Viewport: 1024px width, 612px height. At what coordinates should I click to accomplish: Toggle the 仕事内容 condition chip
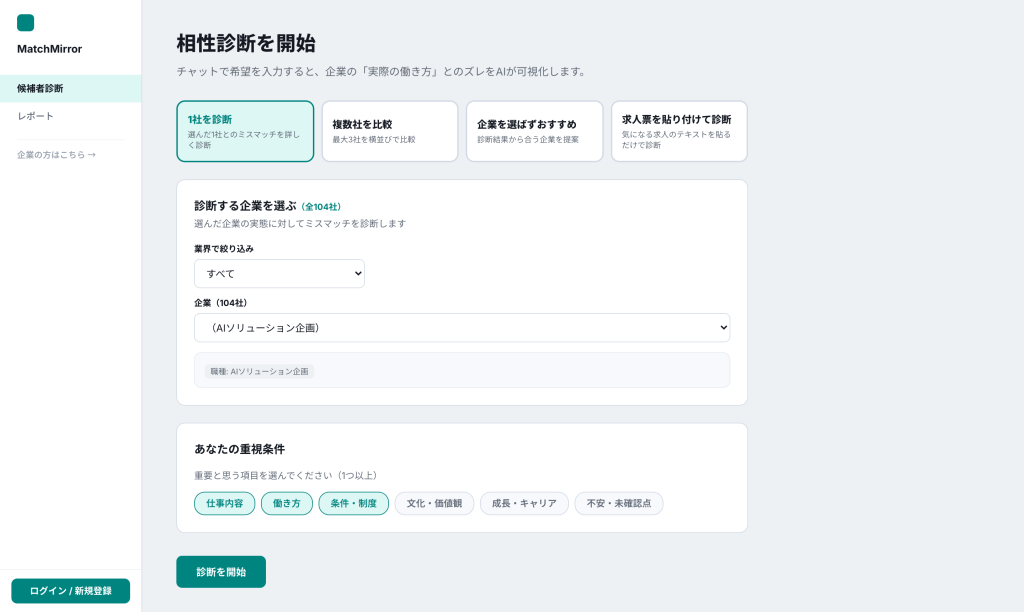pyautogui.click(x=225, y=504)
